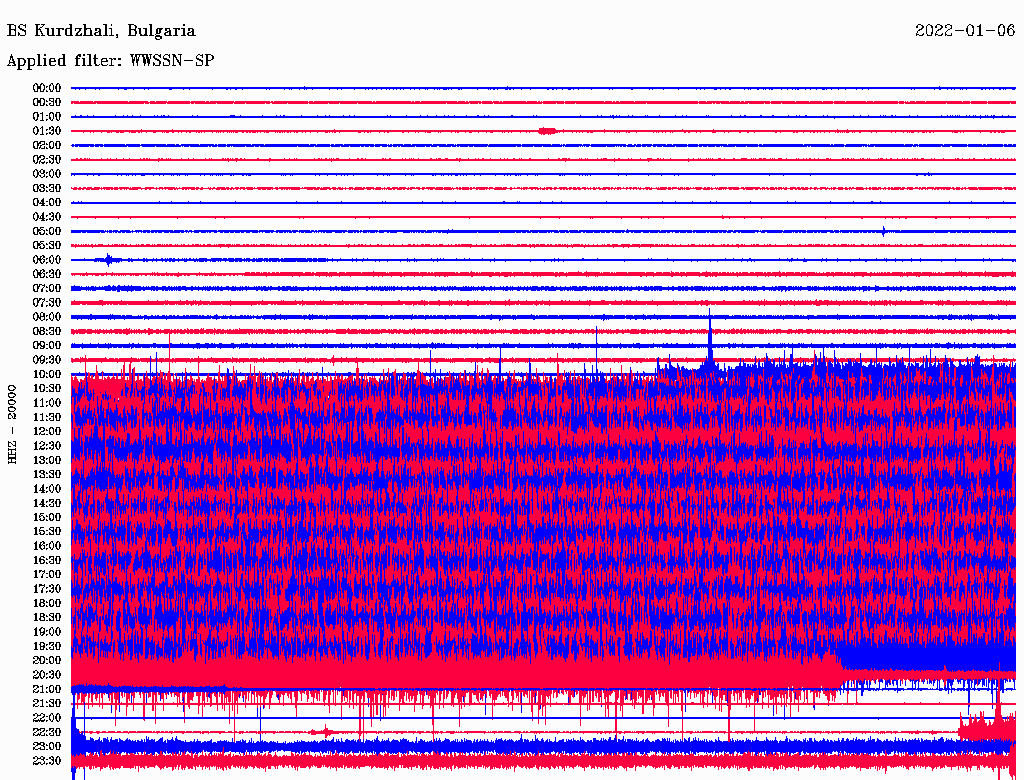Click 'Applied filter: WWSSN-SP' text
Screen dimensions: 1024x780
(x=110, y=61)
